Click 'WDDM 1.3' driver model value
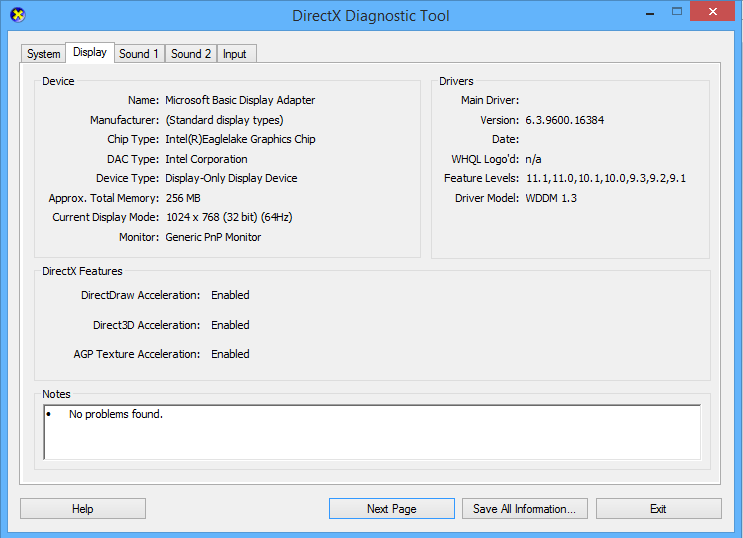 (x=551, y=198)
